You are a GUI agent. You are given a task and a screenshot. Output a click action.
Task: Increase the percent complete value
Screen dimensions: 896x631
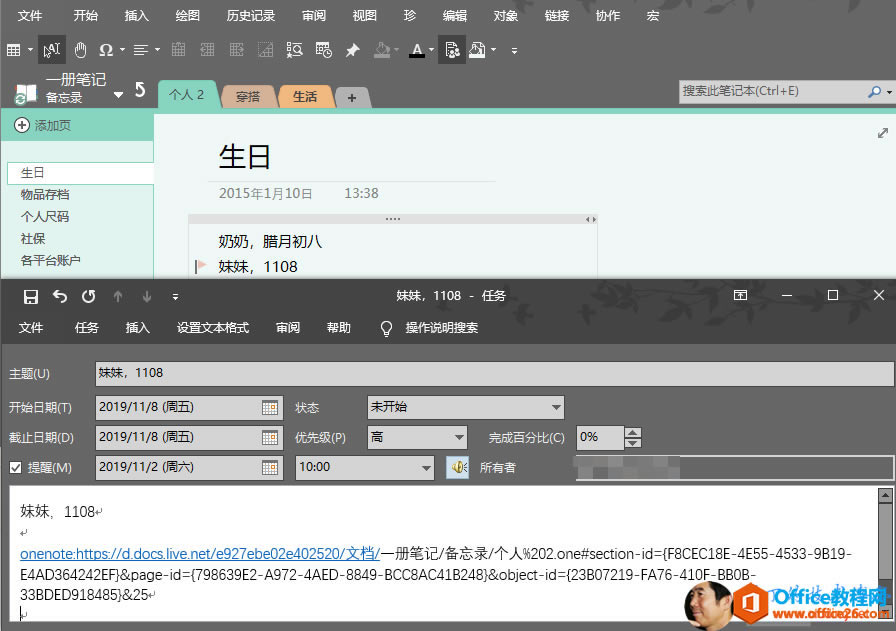[x=632, y=432]
